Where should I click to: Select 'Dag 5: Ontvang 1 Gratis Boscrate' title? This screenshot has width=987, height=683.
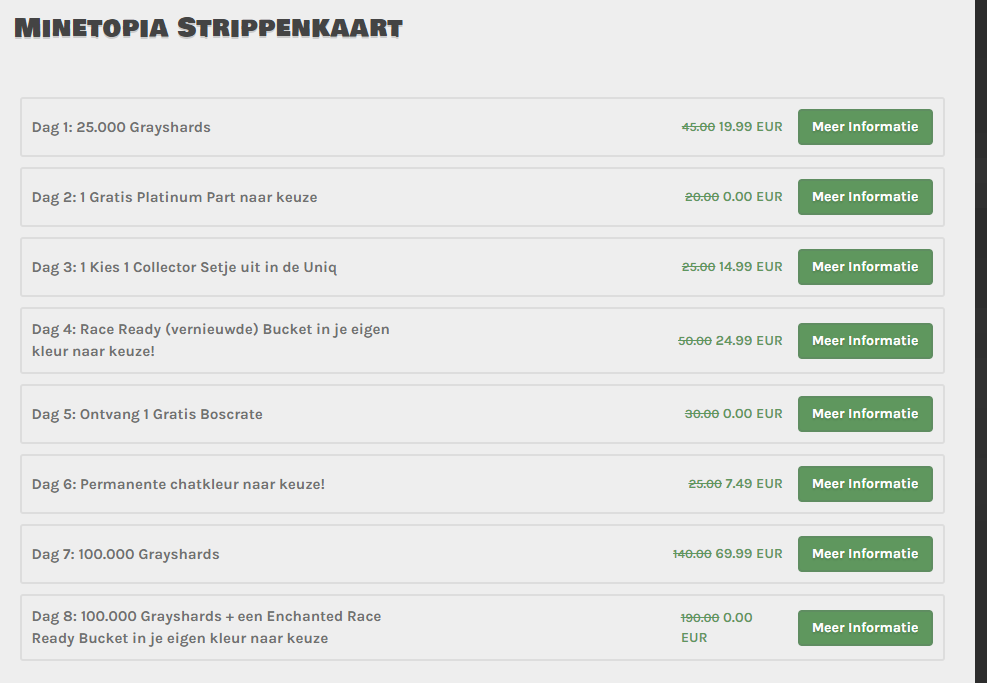(147, 414)
